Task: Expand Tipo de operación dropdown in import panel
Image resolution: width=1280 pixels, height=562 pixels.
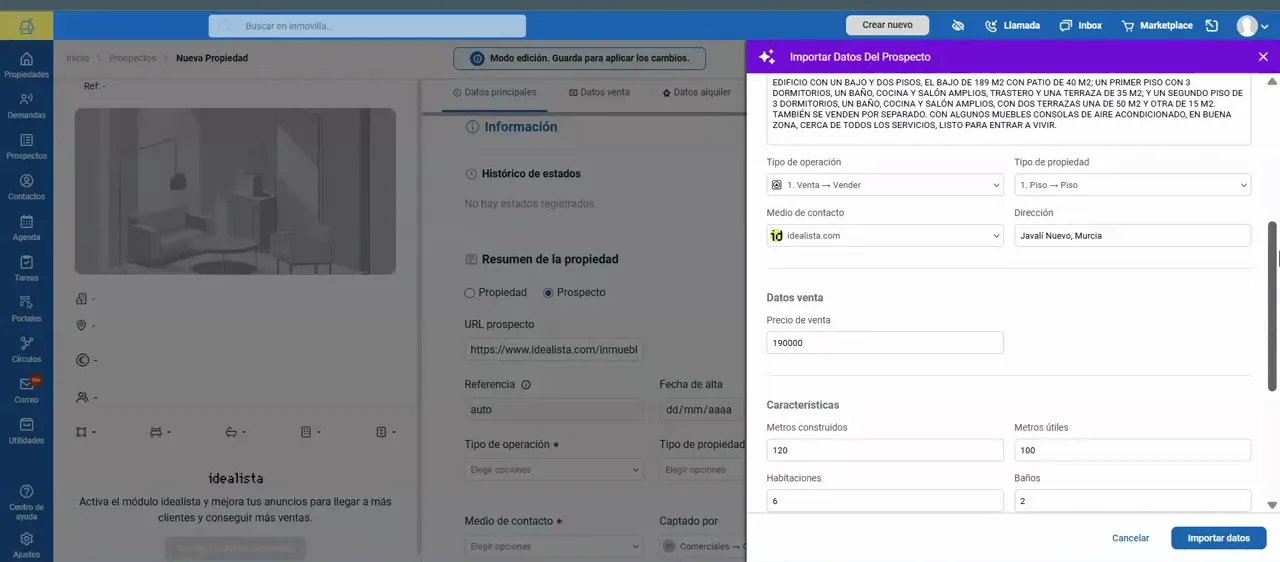Action: (x=885, y=185)
